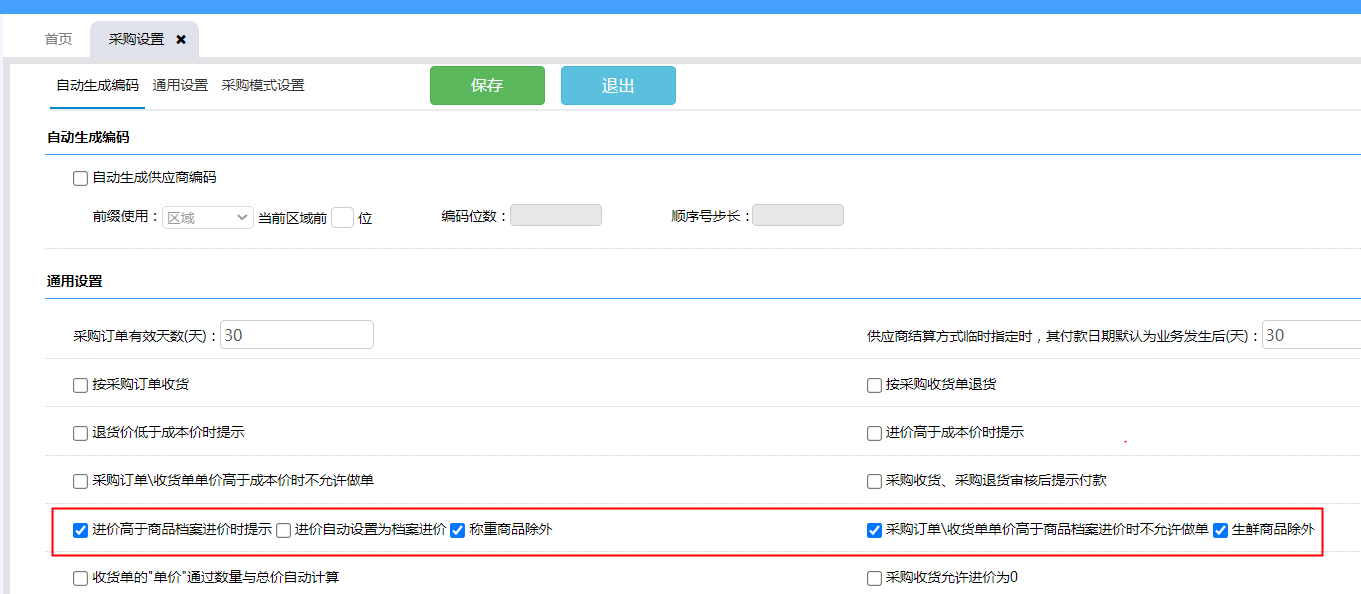
Task: Click the 顺序号步长 input field
Action: tap(798, 215)
